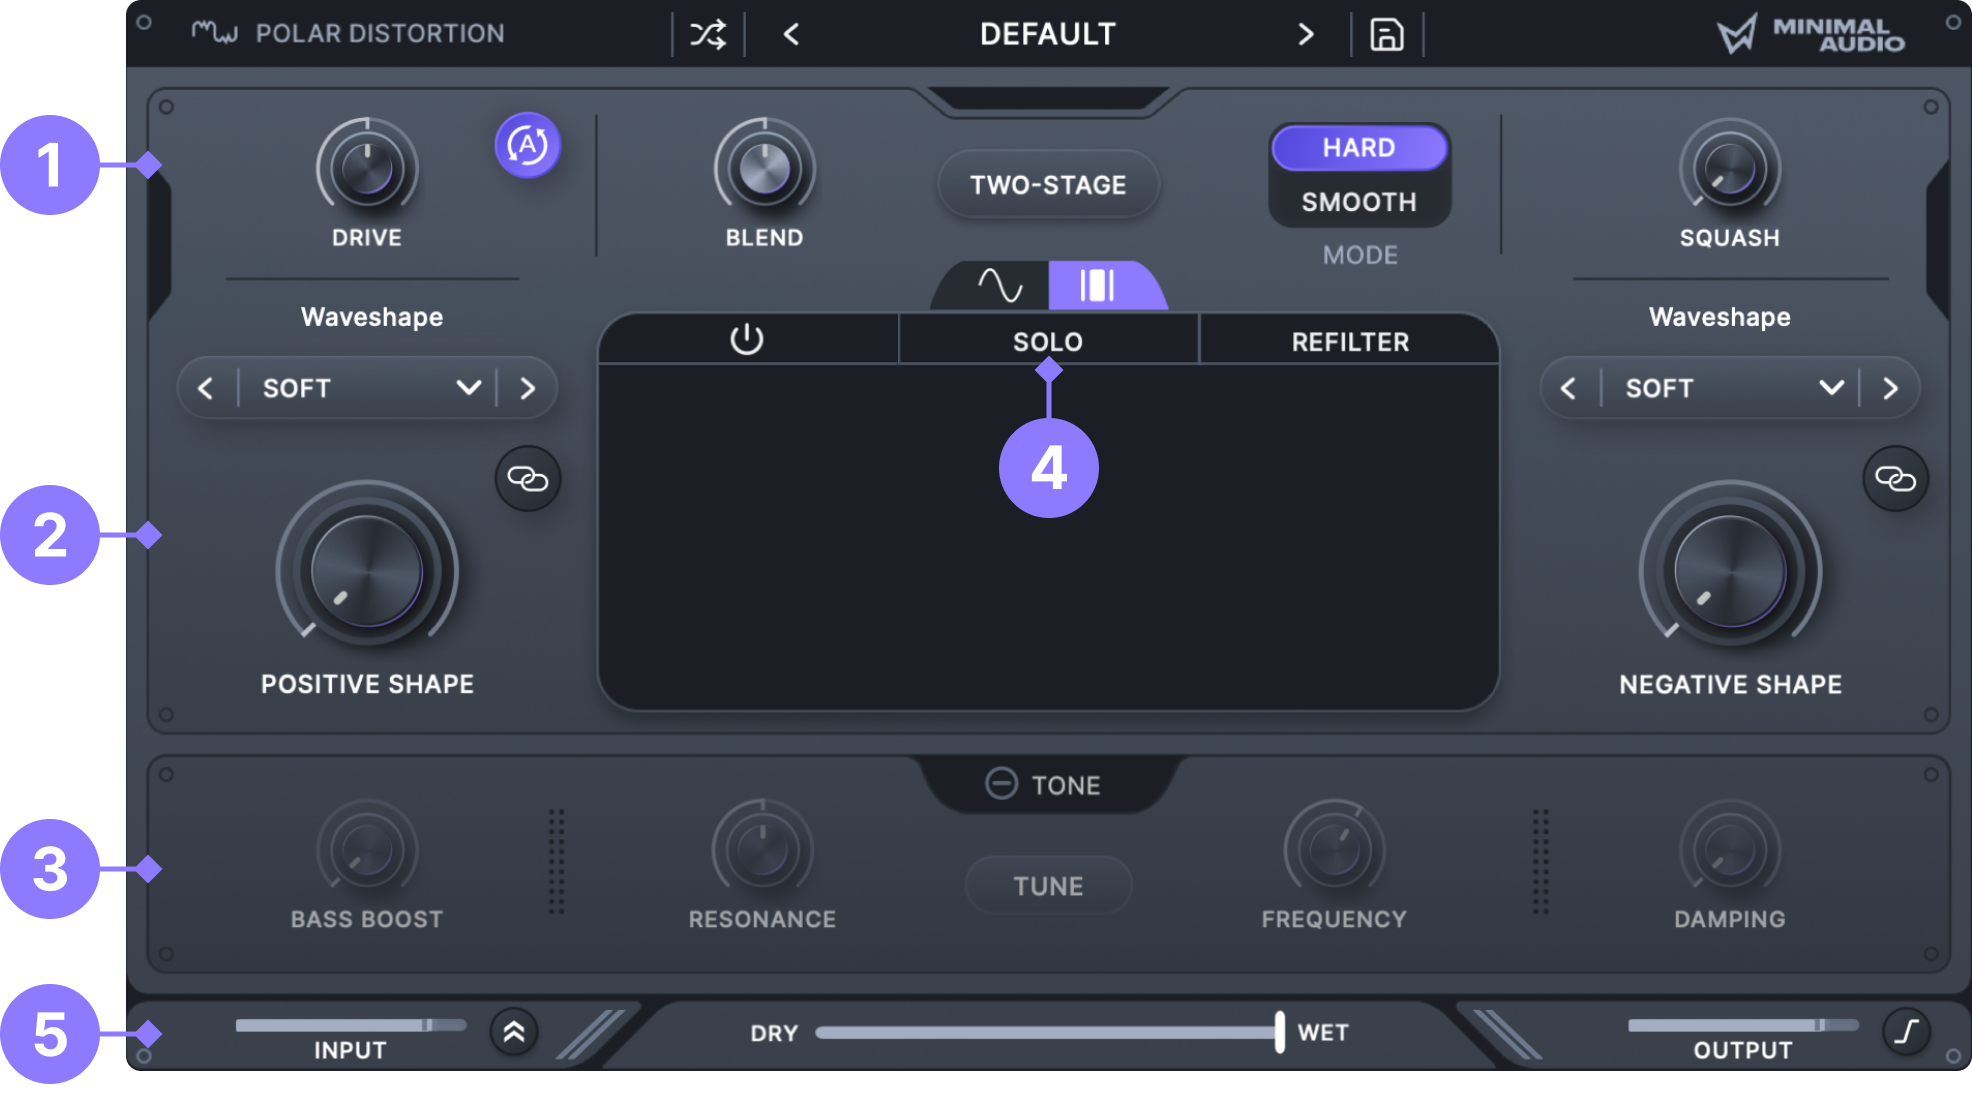Switch to the filter band display tab
The height and width of the screenshot is (1098, 1972).
tap(1097, 286)
